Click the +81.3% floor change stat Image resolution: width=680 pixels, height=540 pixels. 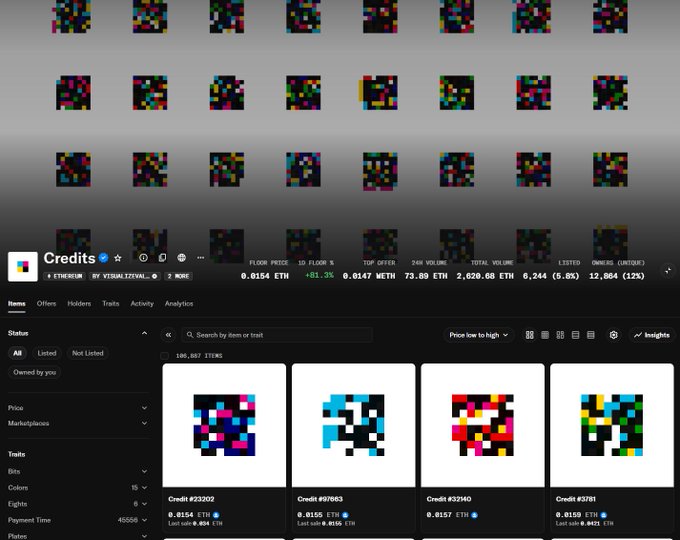click(x=319, y=275)
